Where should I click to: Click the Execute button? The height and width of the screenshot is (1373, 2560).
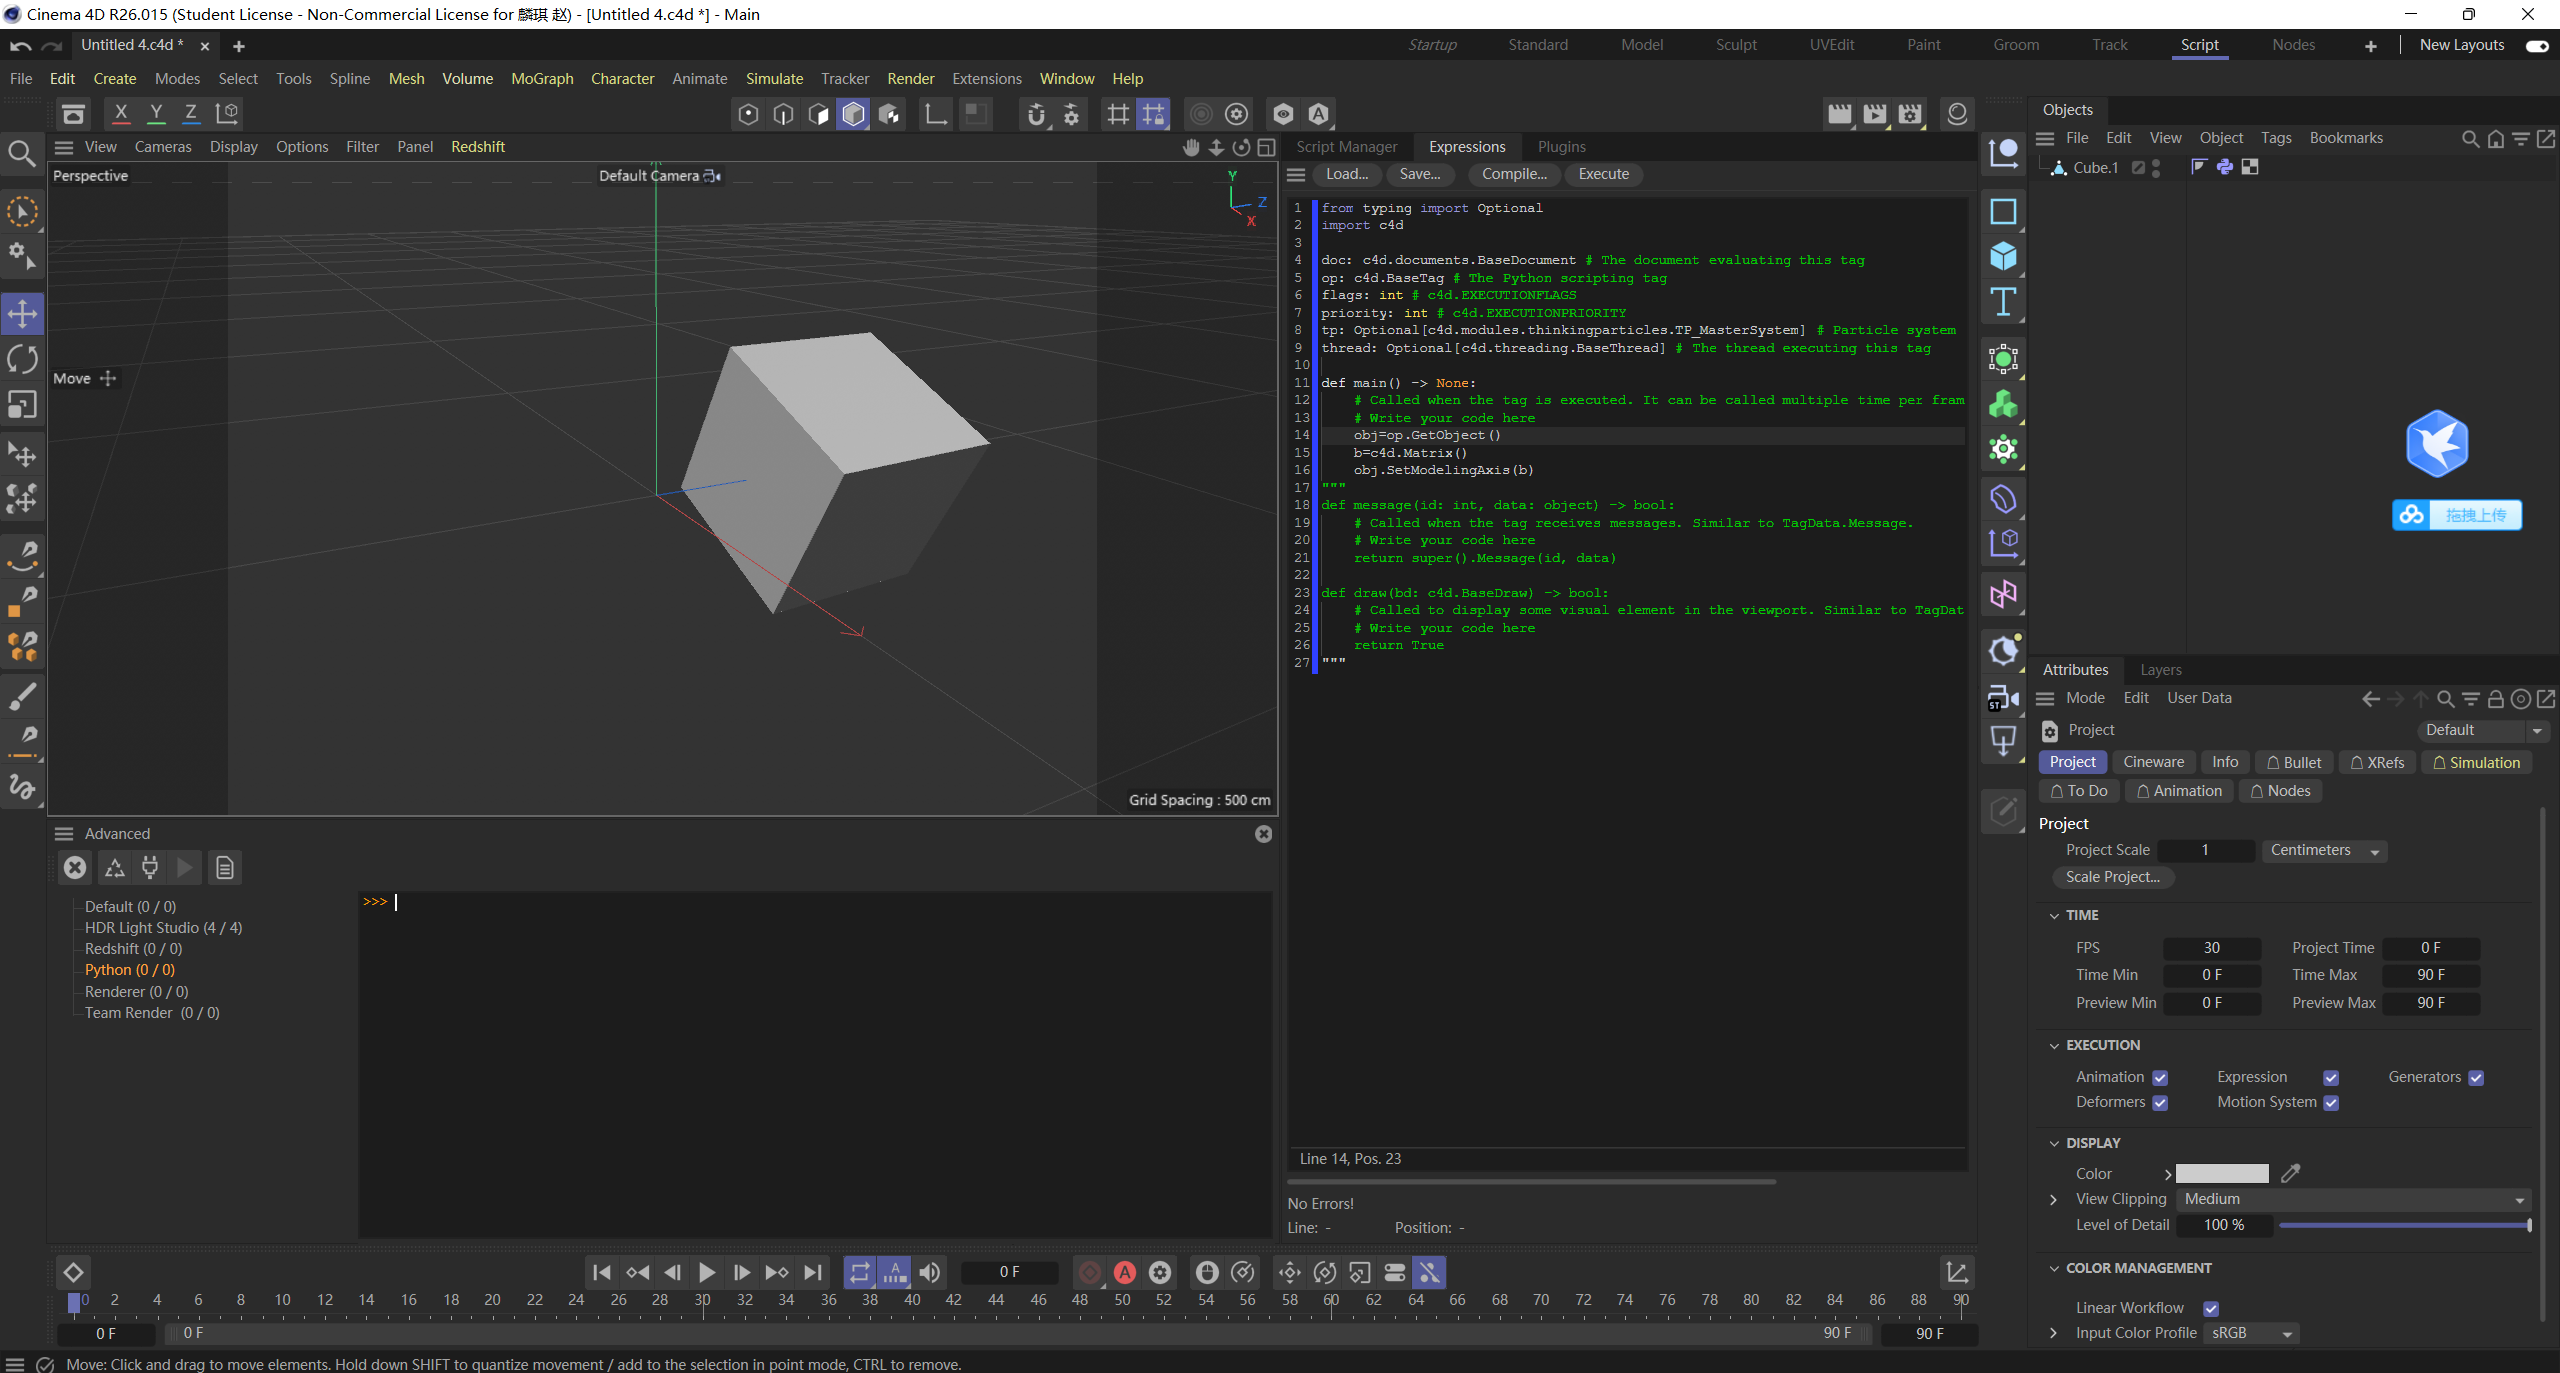click(1603, 174)
